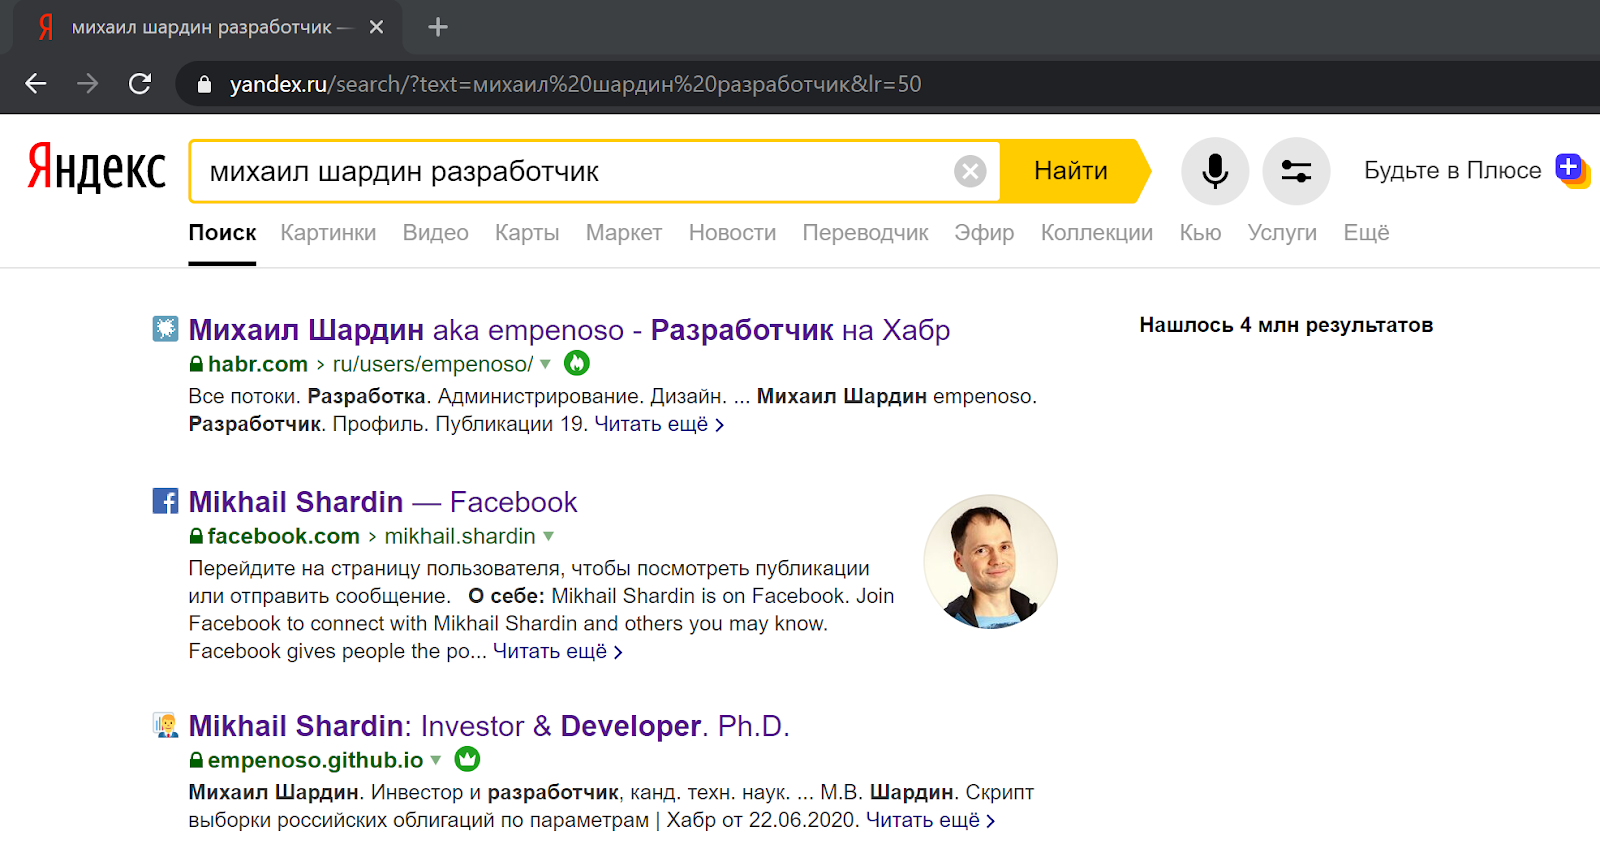Select the Поиск tab
This screenshot has height=853, width=1600.
coord(222,232)
